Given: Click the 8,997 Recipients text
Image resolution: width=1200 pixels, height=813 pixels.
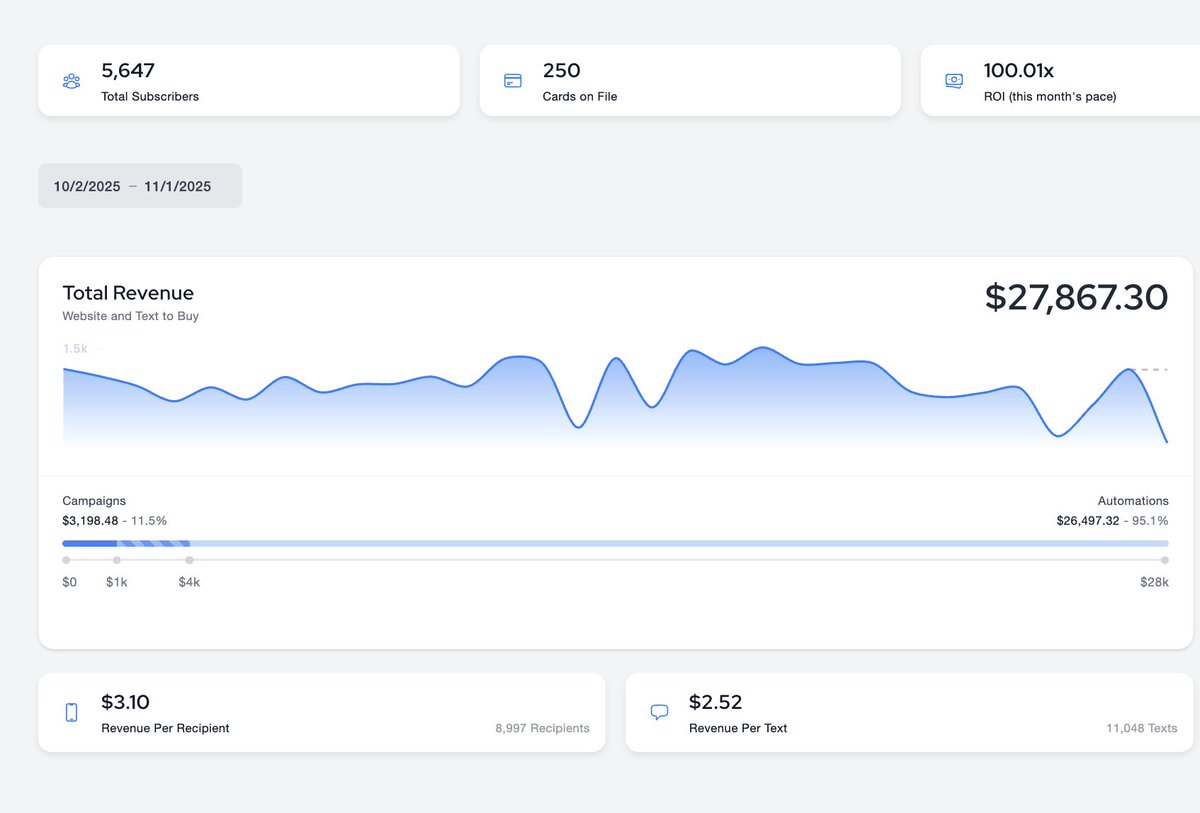Looking at the screenshot, I should click(x=542, y=728).
